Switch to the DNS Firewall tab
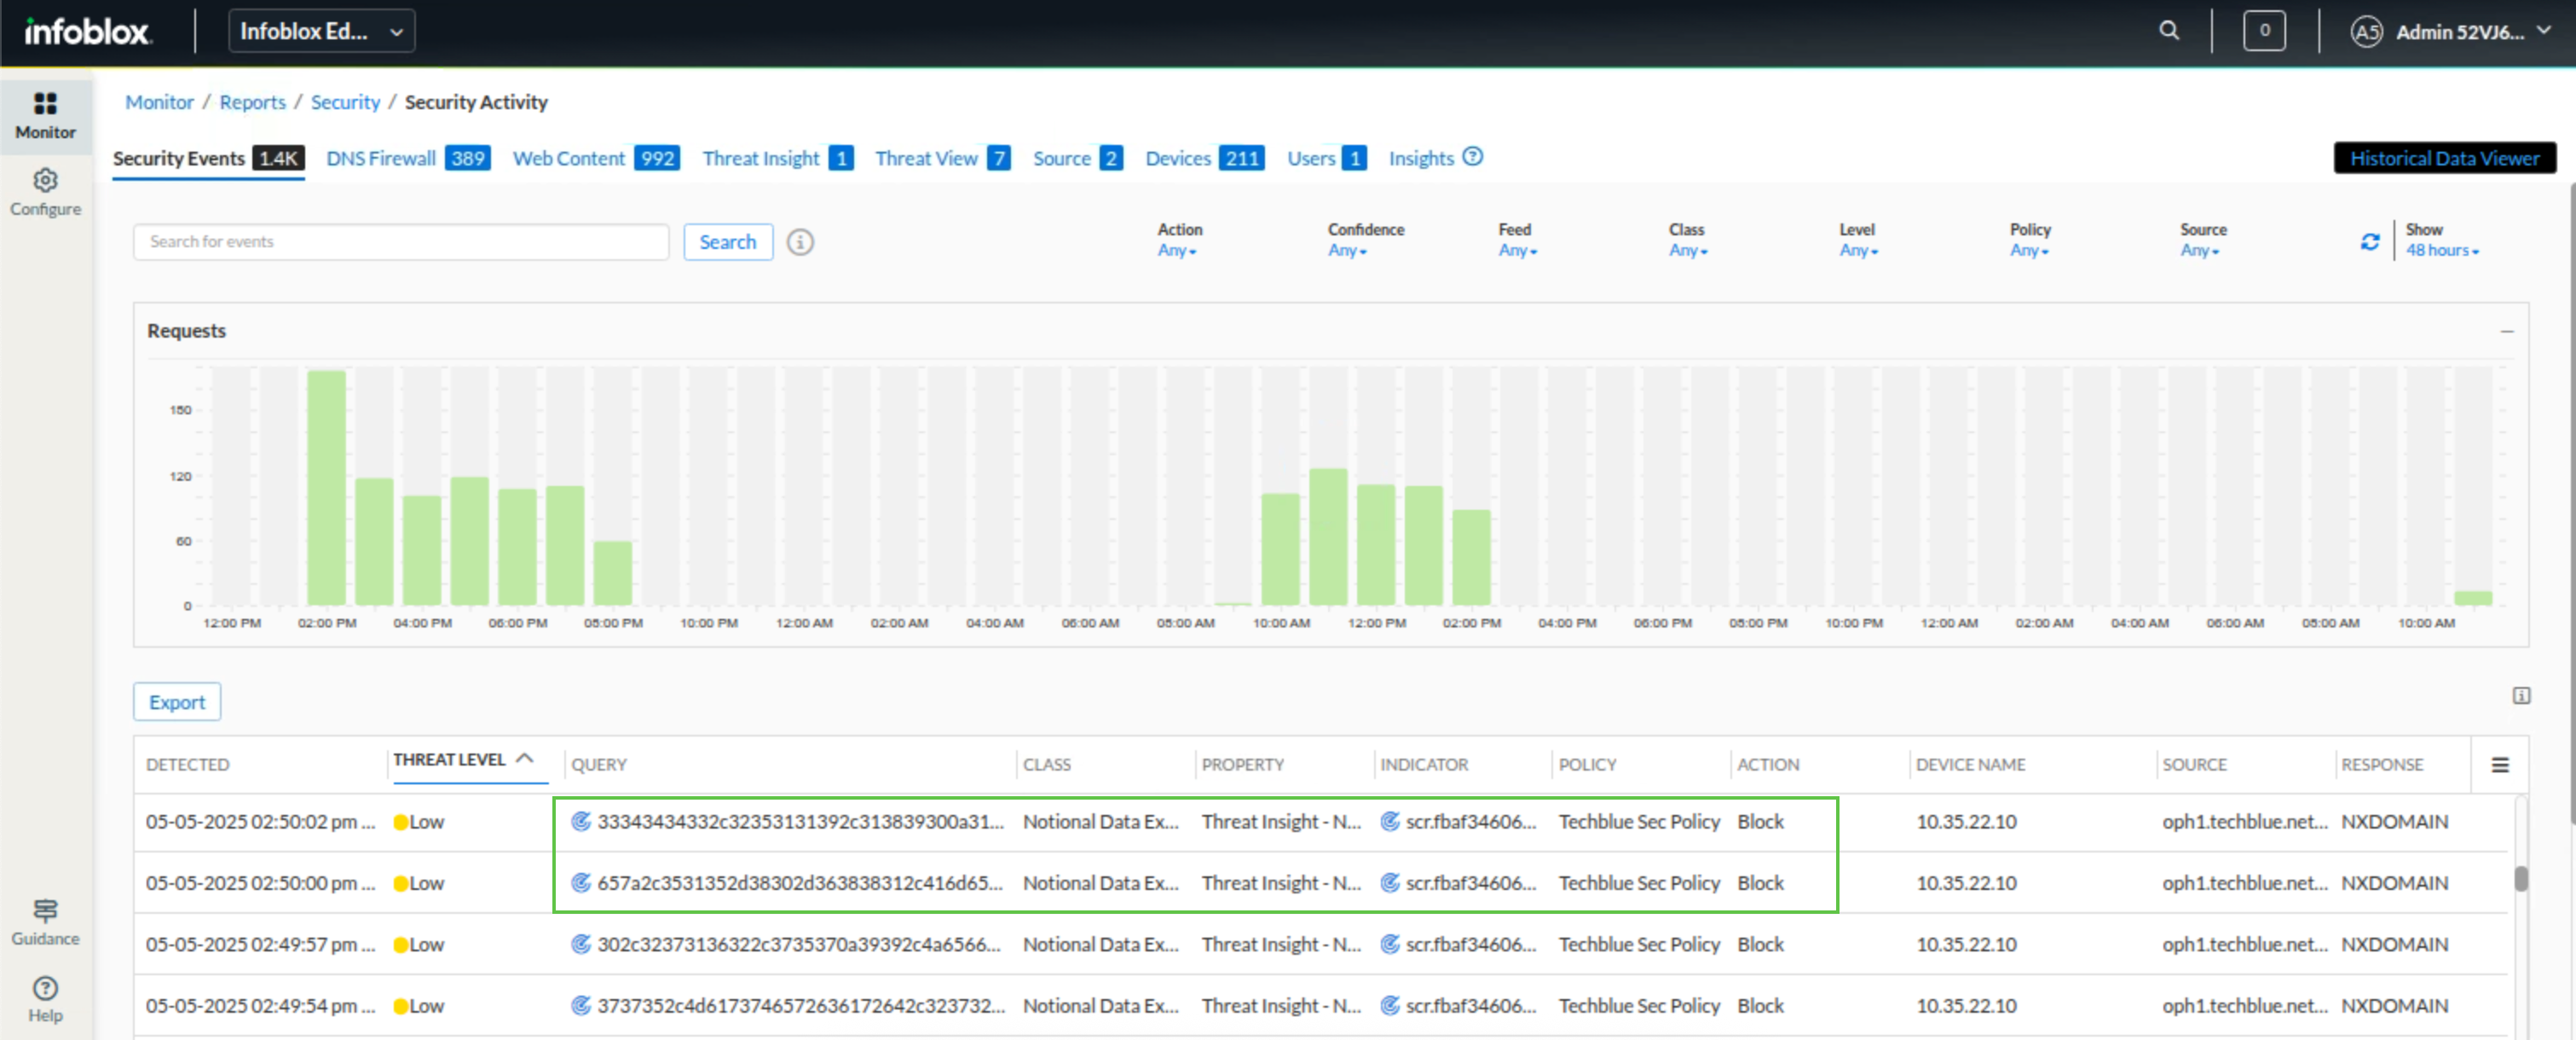The image size is (2576, 1040). click(381, 158)
